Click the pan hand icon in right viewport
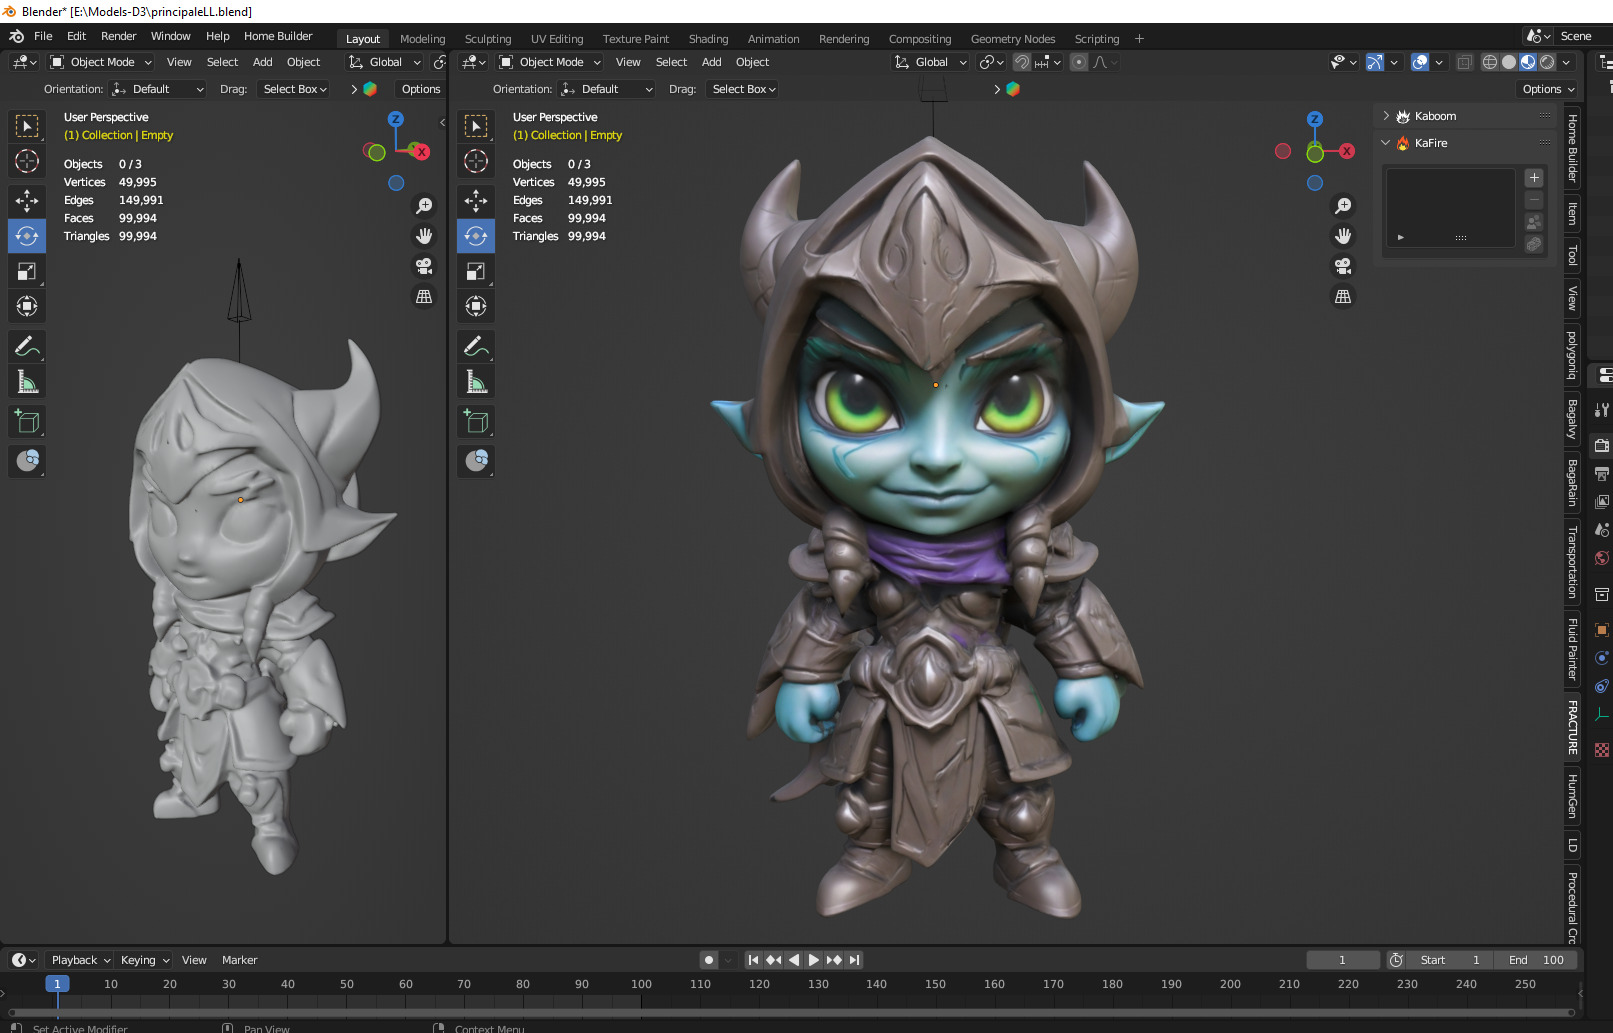This screenshot has height=1033, width=1613. coord(1343,236)
